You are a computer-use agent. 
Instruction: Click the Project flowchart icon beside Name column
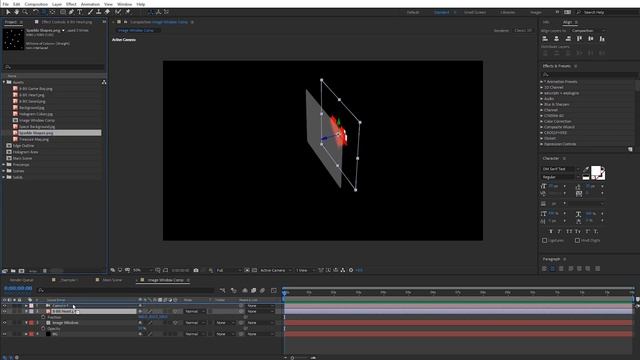coord(104,82)
